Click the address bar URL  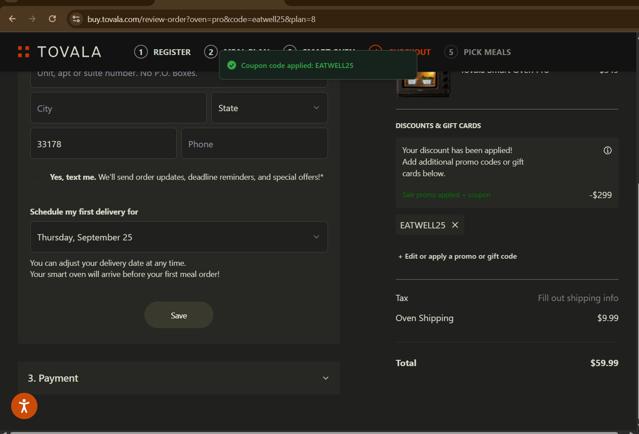[x=201, y=19]
